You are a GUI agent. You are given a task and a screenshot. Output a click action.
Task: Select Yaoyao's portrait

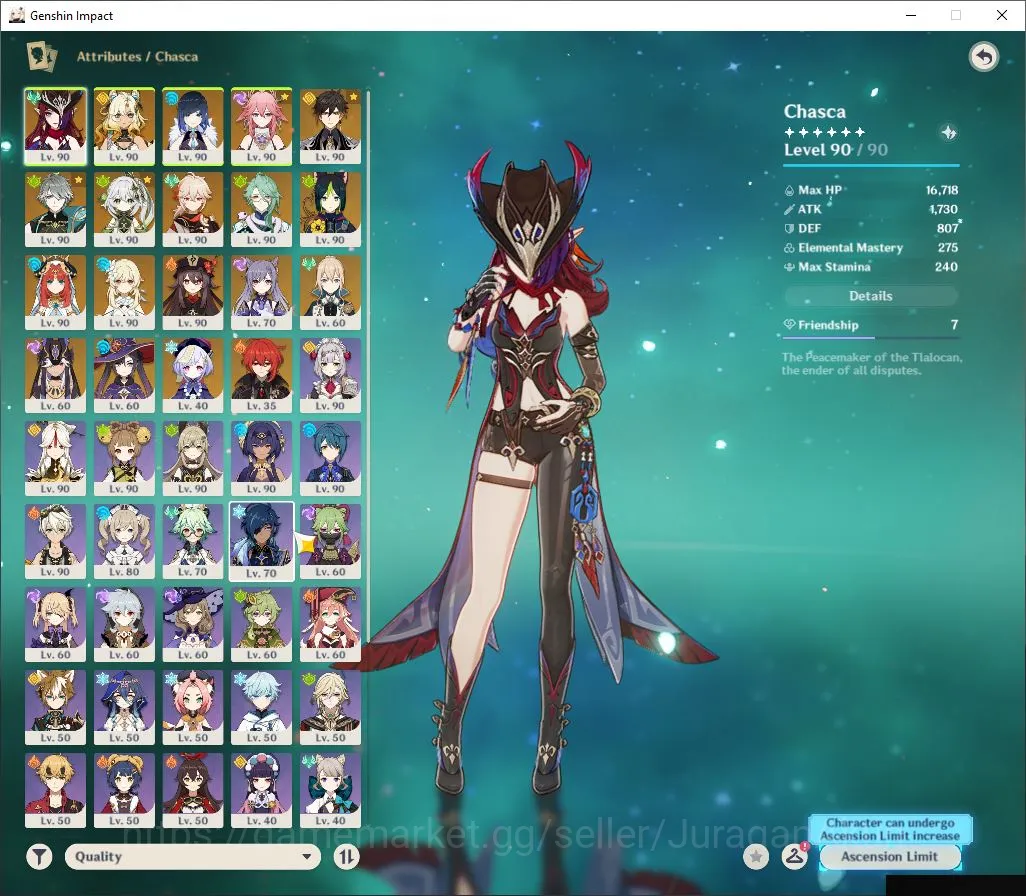click(x=124, y=459)
